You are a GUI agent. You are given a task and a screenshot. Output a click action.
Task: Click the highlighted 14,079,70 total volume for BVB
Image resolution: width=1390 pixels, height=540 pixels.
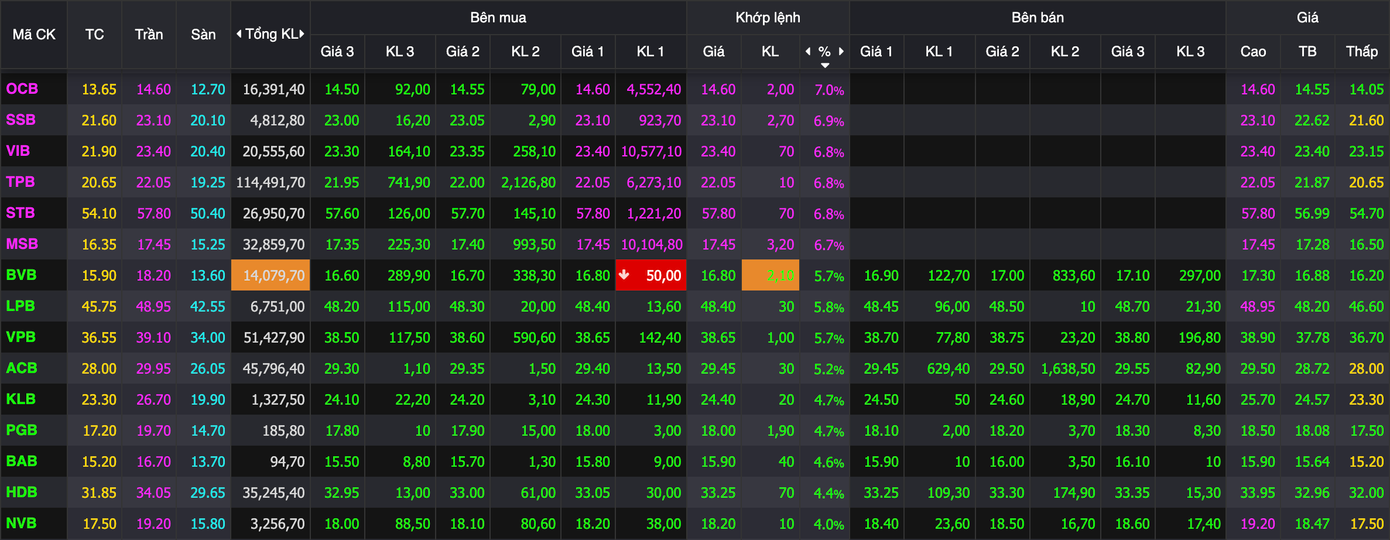[271, 275]
